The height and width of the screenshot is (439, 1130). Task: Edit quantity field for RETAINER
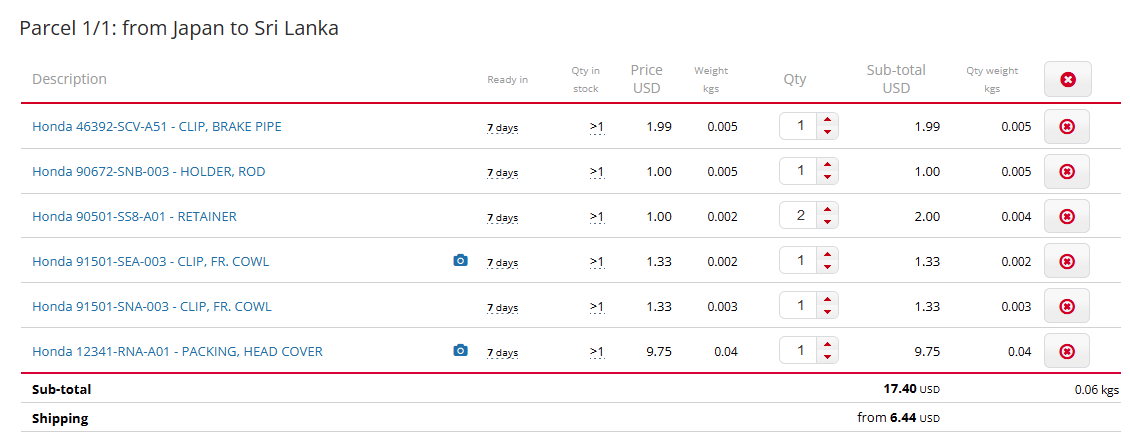(798, 216)
